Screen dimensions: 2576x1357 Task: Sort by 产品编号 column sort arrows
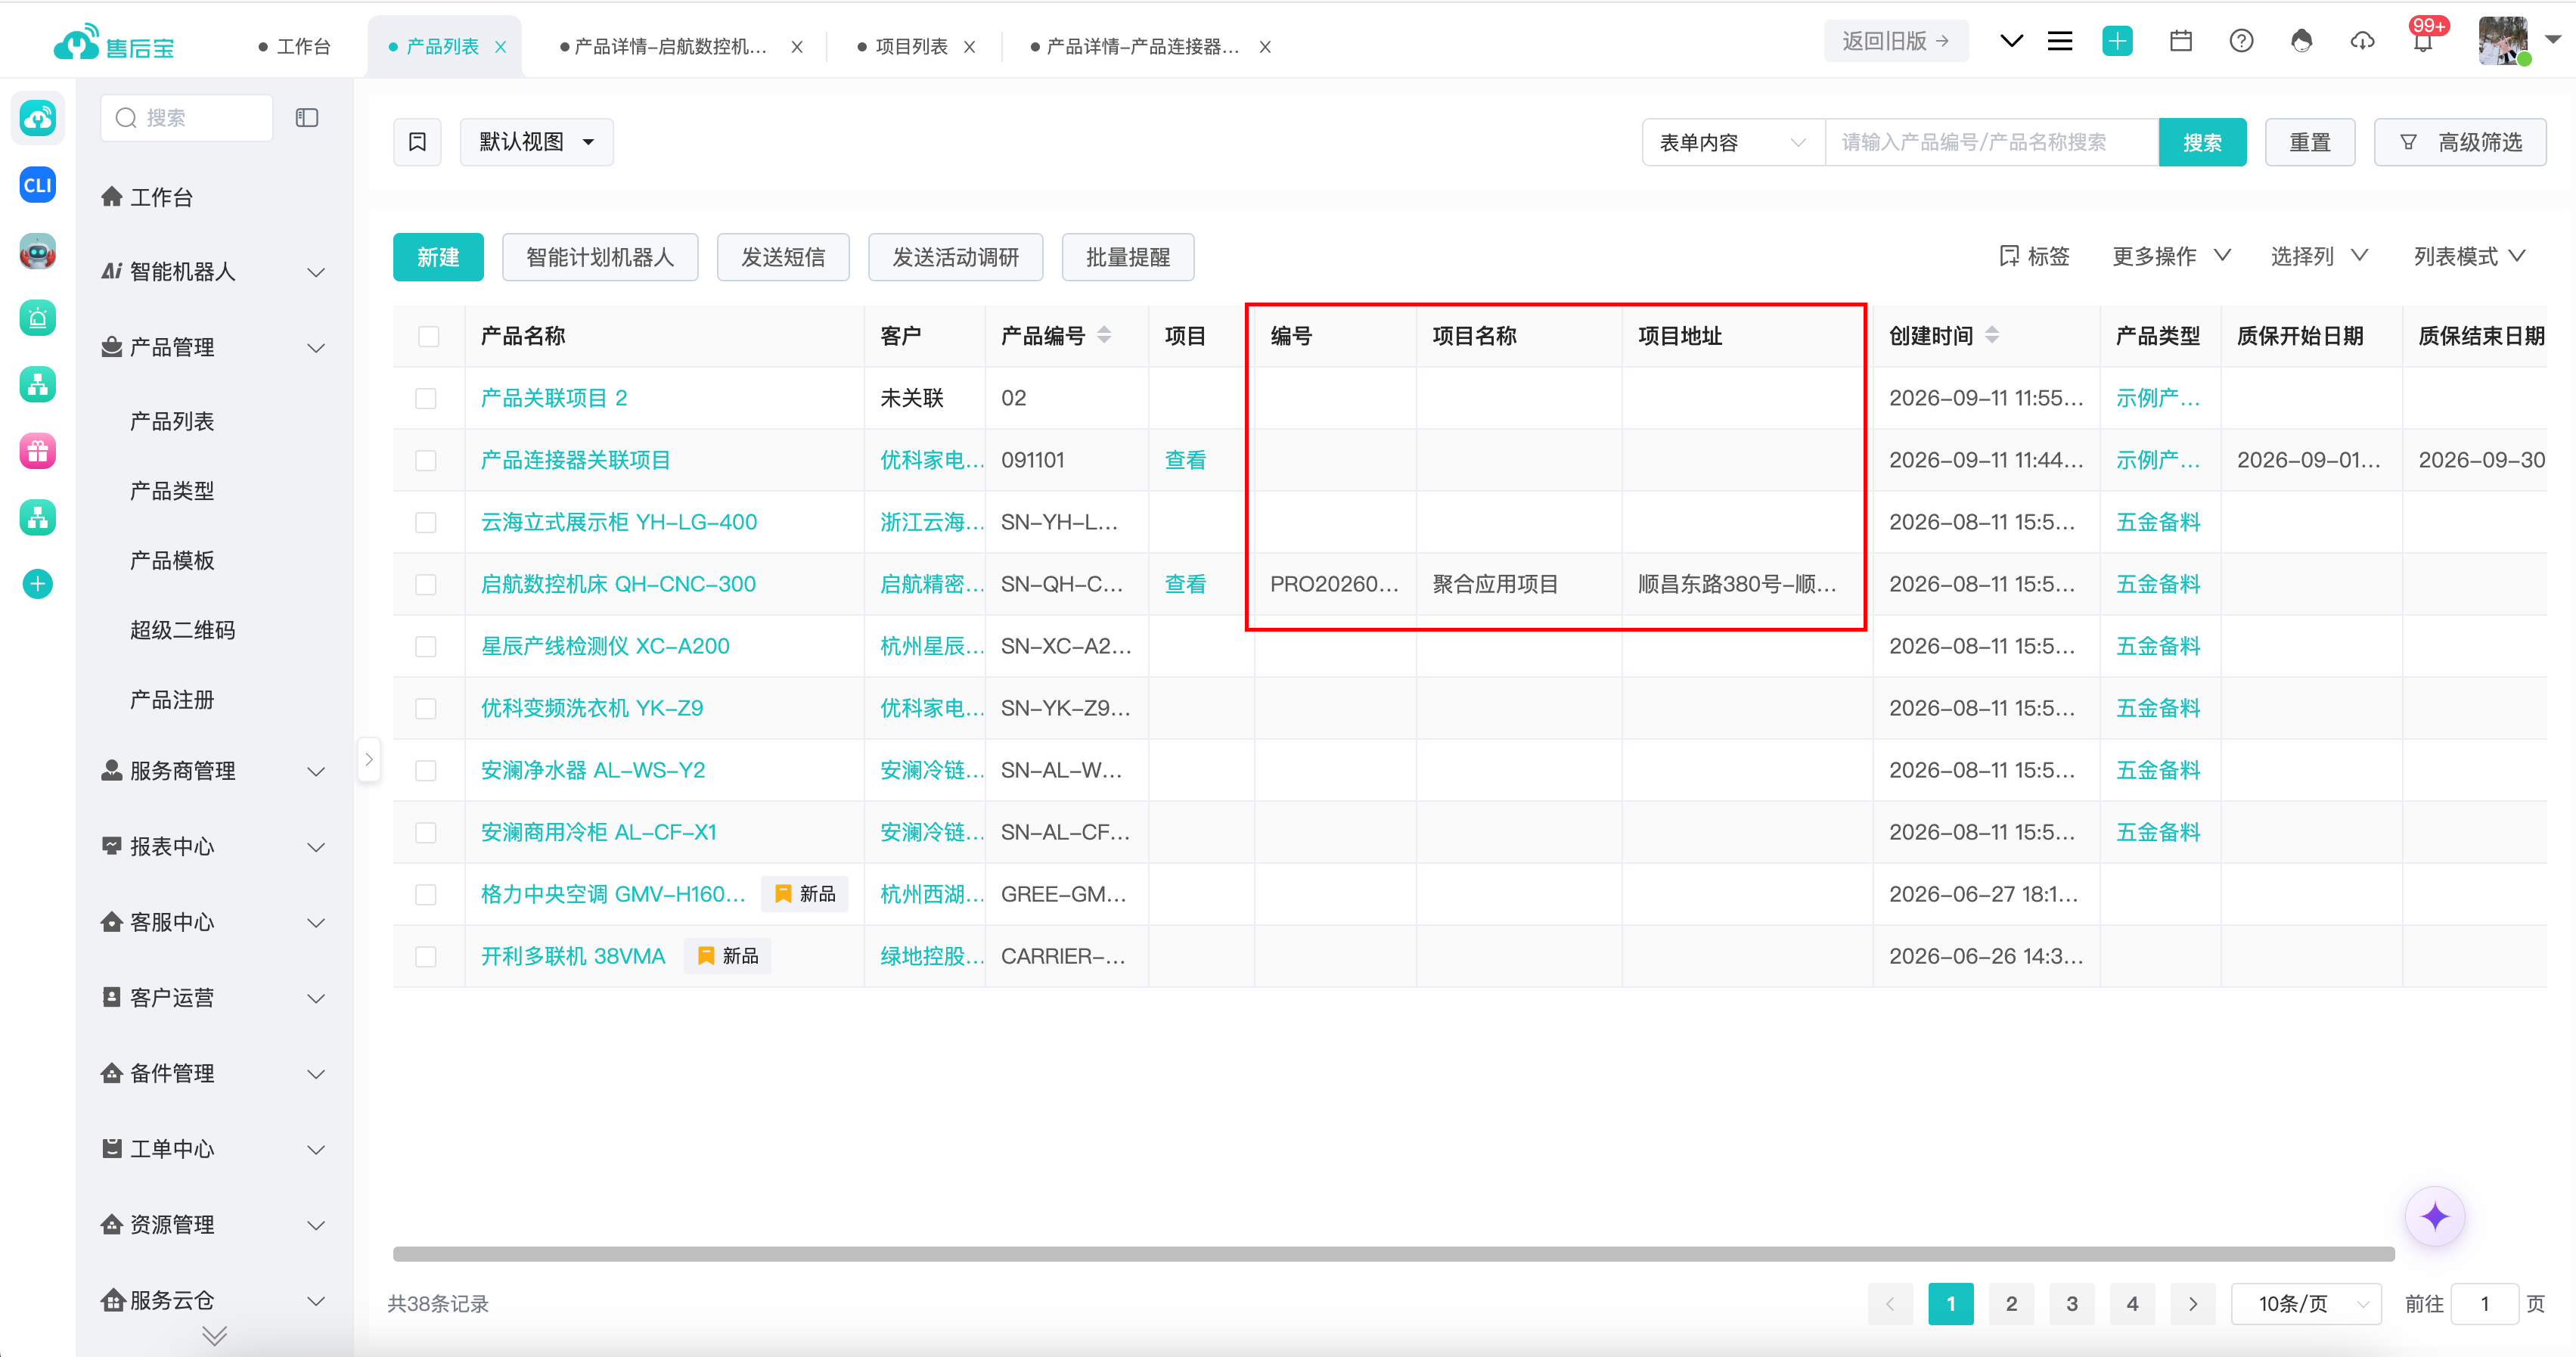(1104, 335)
